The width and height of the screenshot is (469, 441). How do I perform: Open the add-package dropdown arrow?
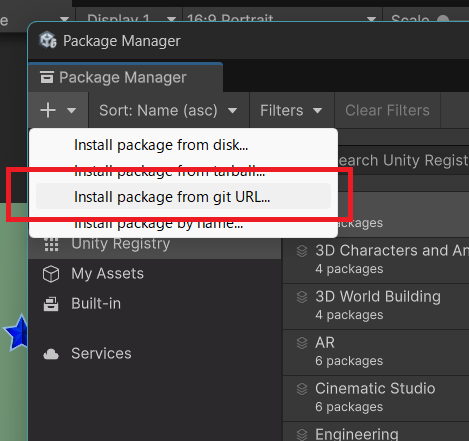point(71,110)
